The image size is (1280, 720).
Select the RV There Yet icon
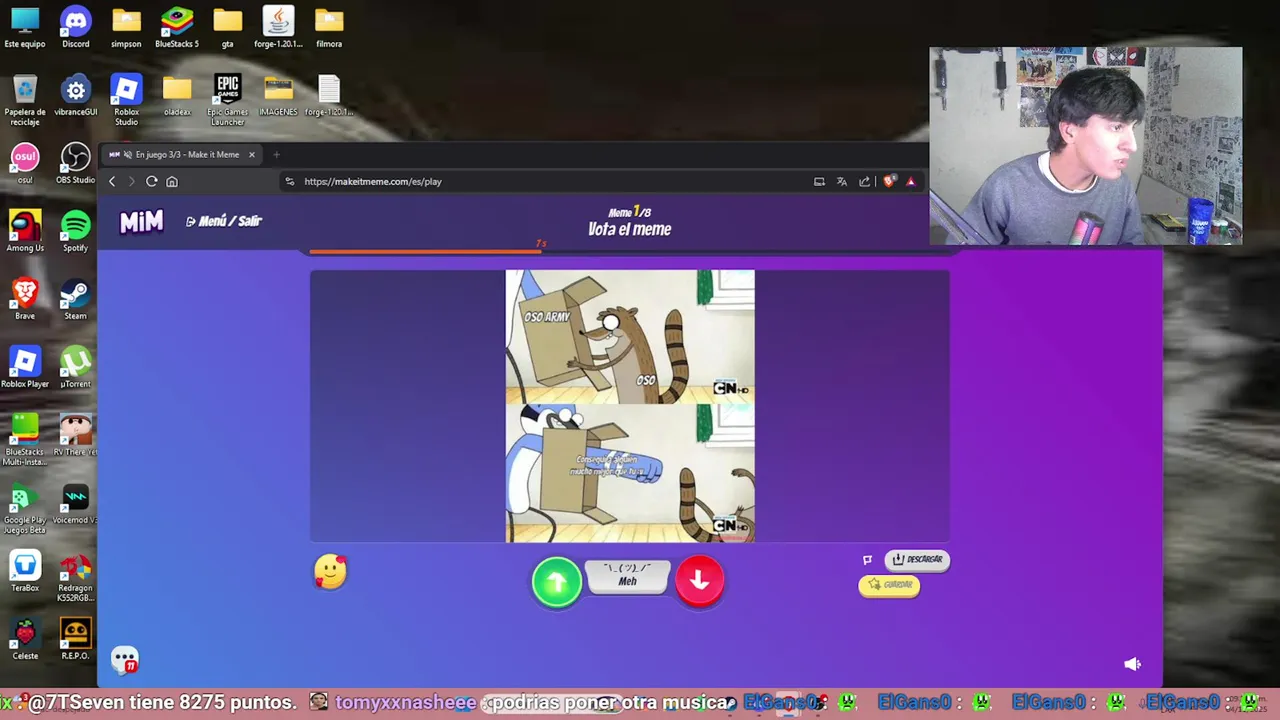point(76,435)
